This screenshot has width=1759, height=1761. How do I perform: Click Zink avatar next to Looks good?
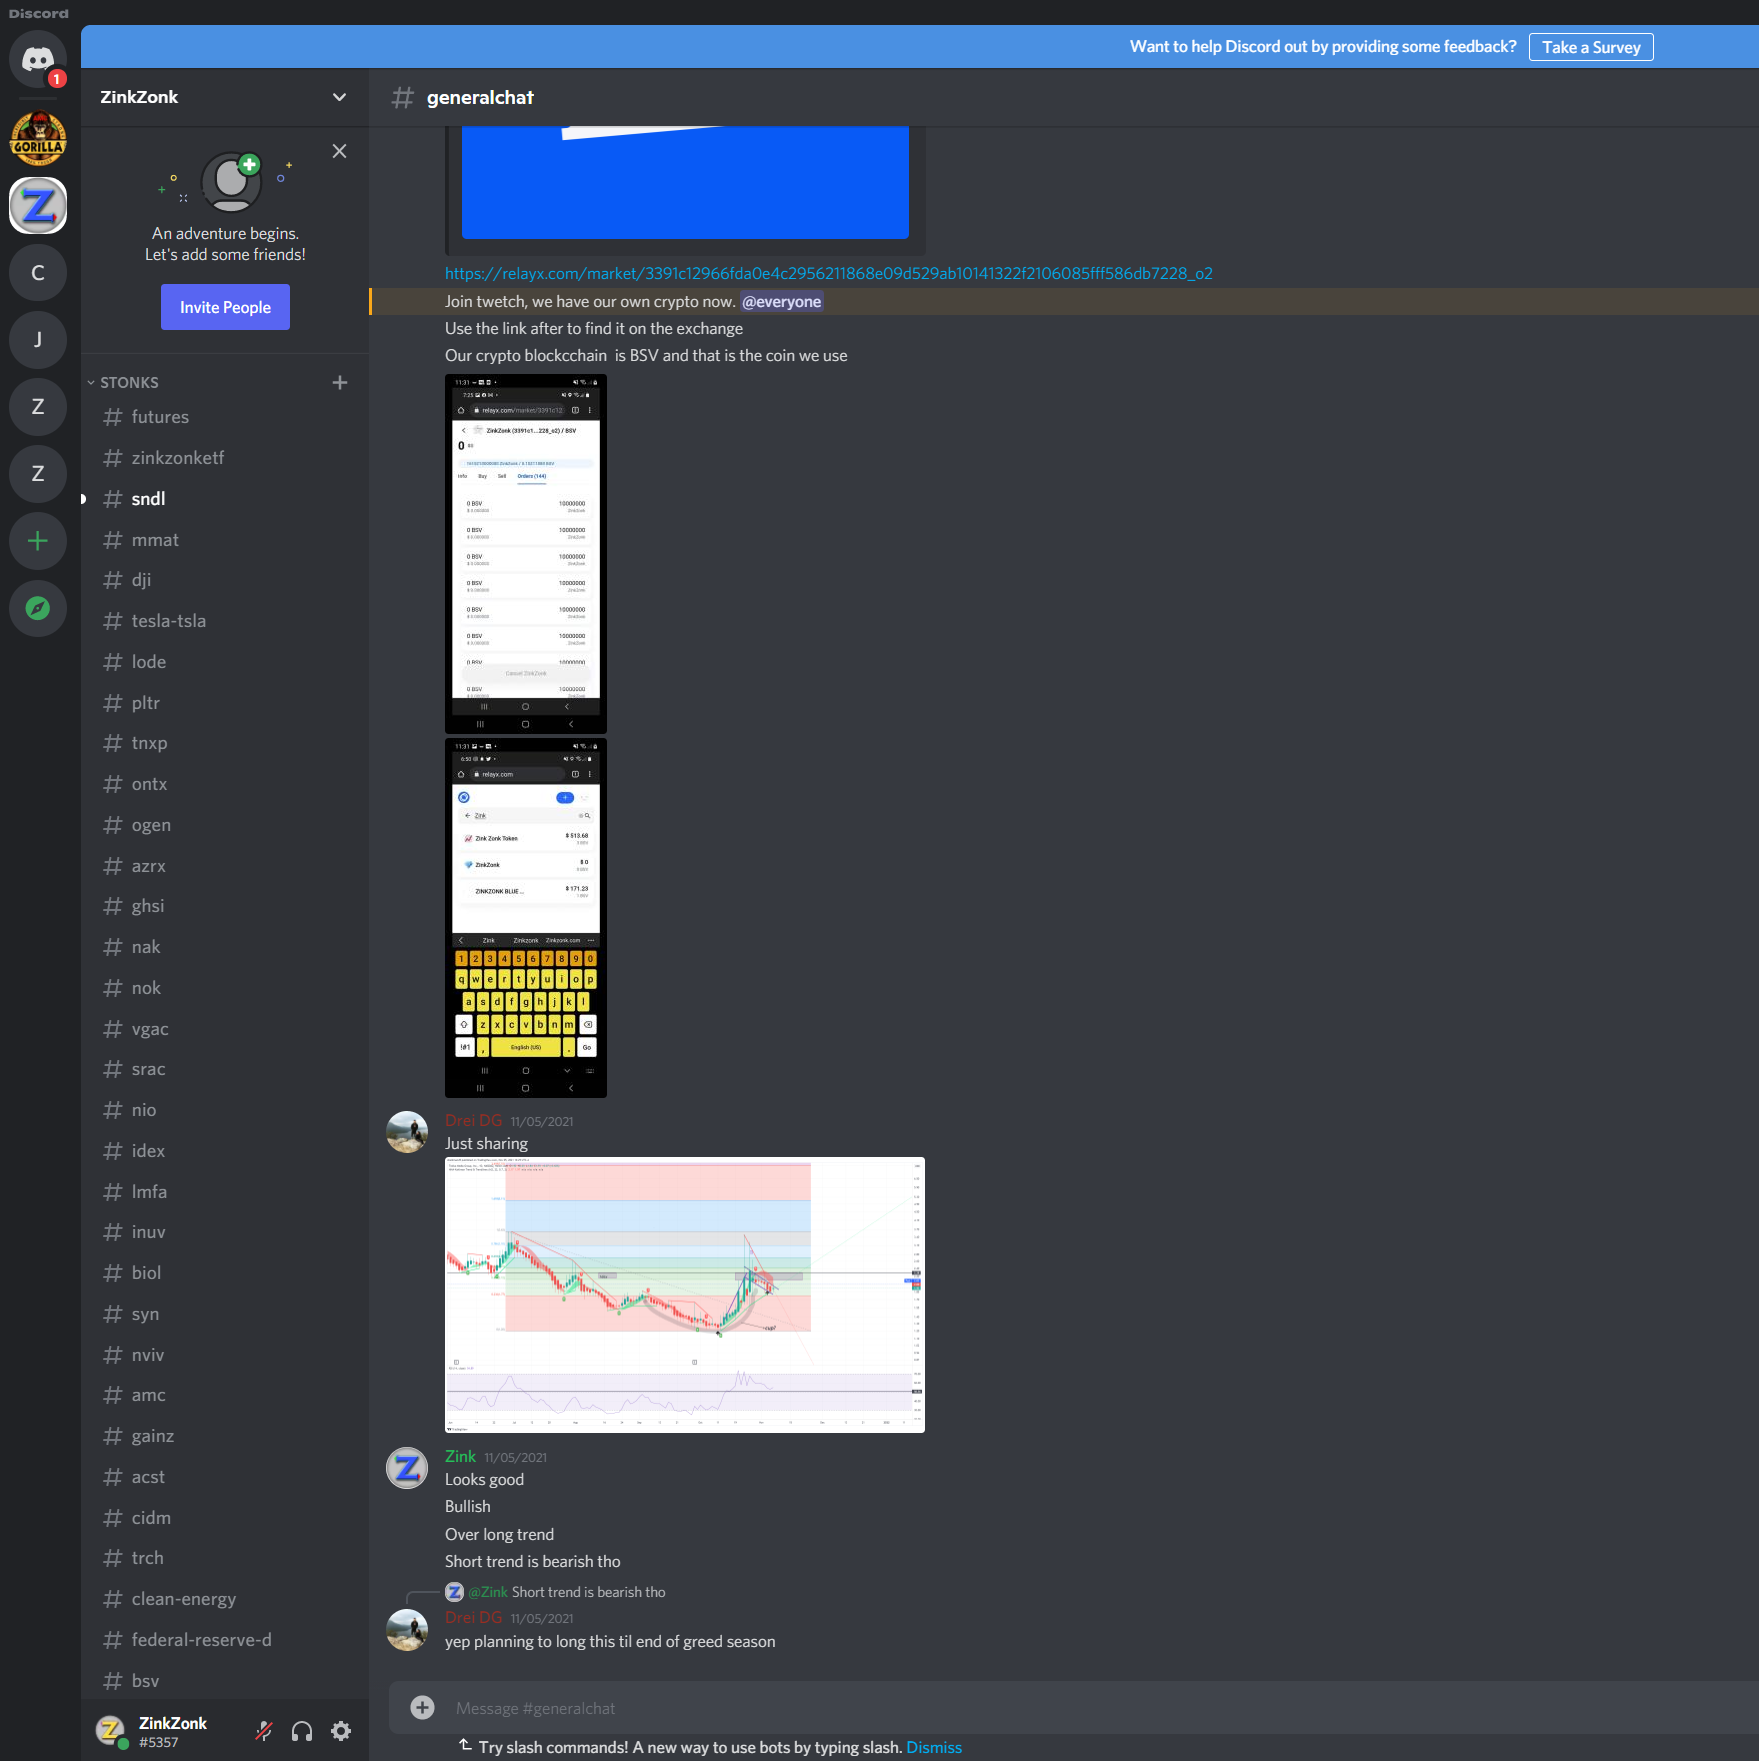[x=407, y=1468]
